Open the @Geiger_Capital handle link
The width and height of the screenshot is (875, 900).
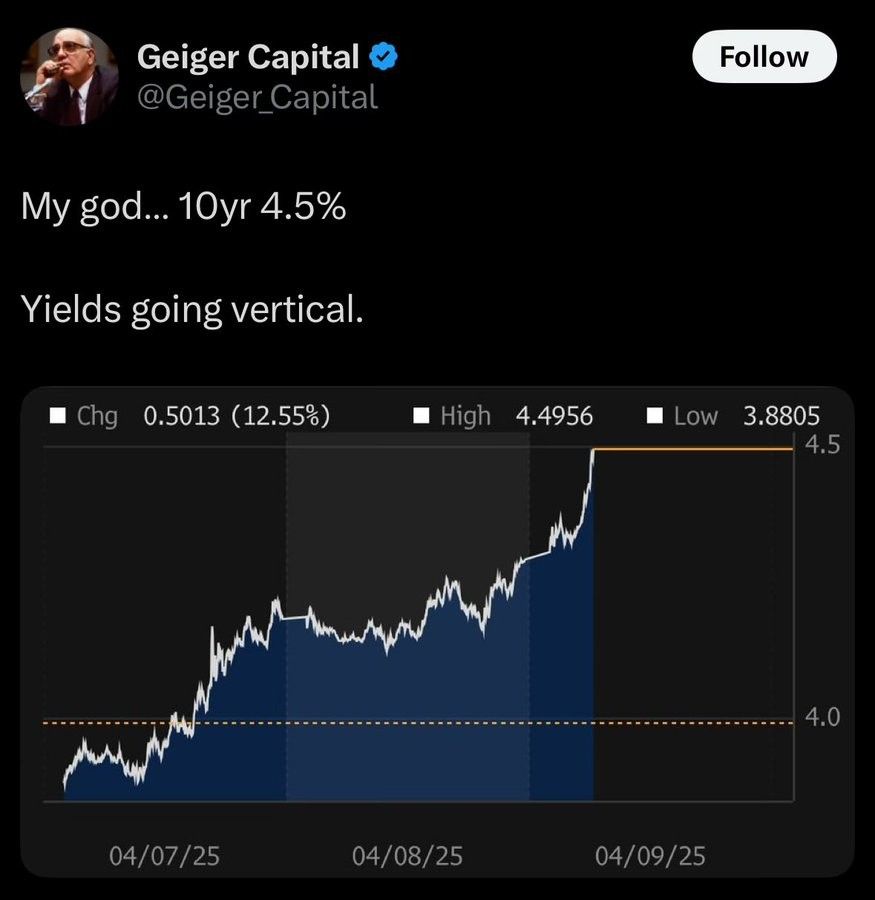click(x=257, y=97)
